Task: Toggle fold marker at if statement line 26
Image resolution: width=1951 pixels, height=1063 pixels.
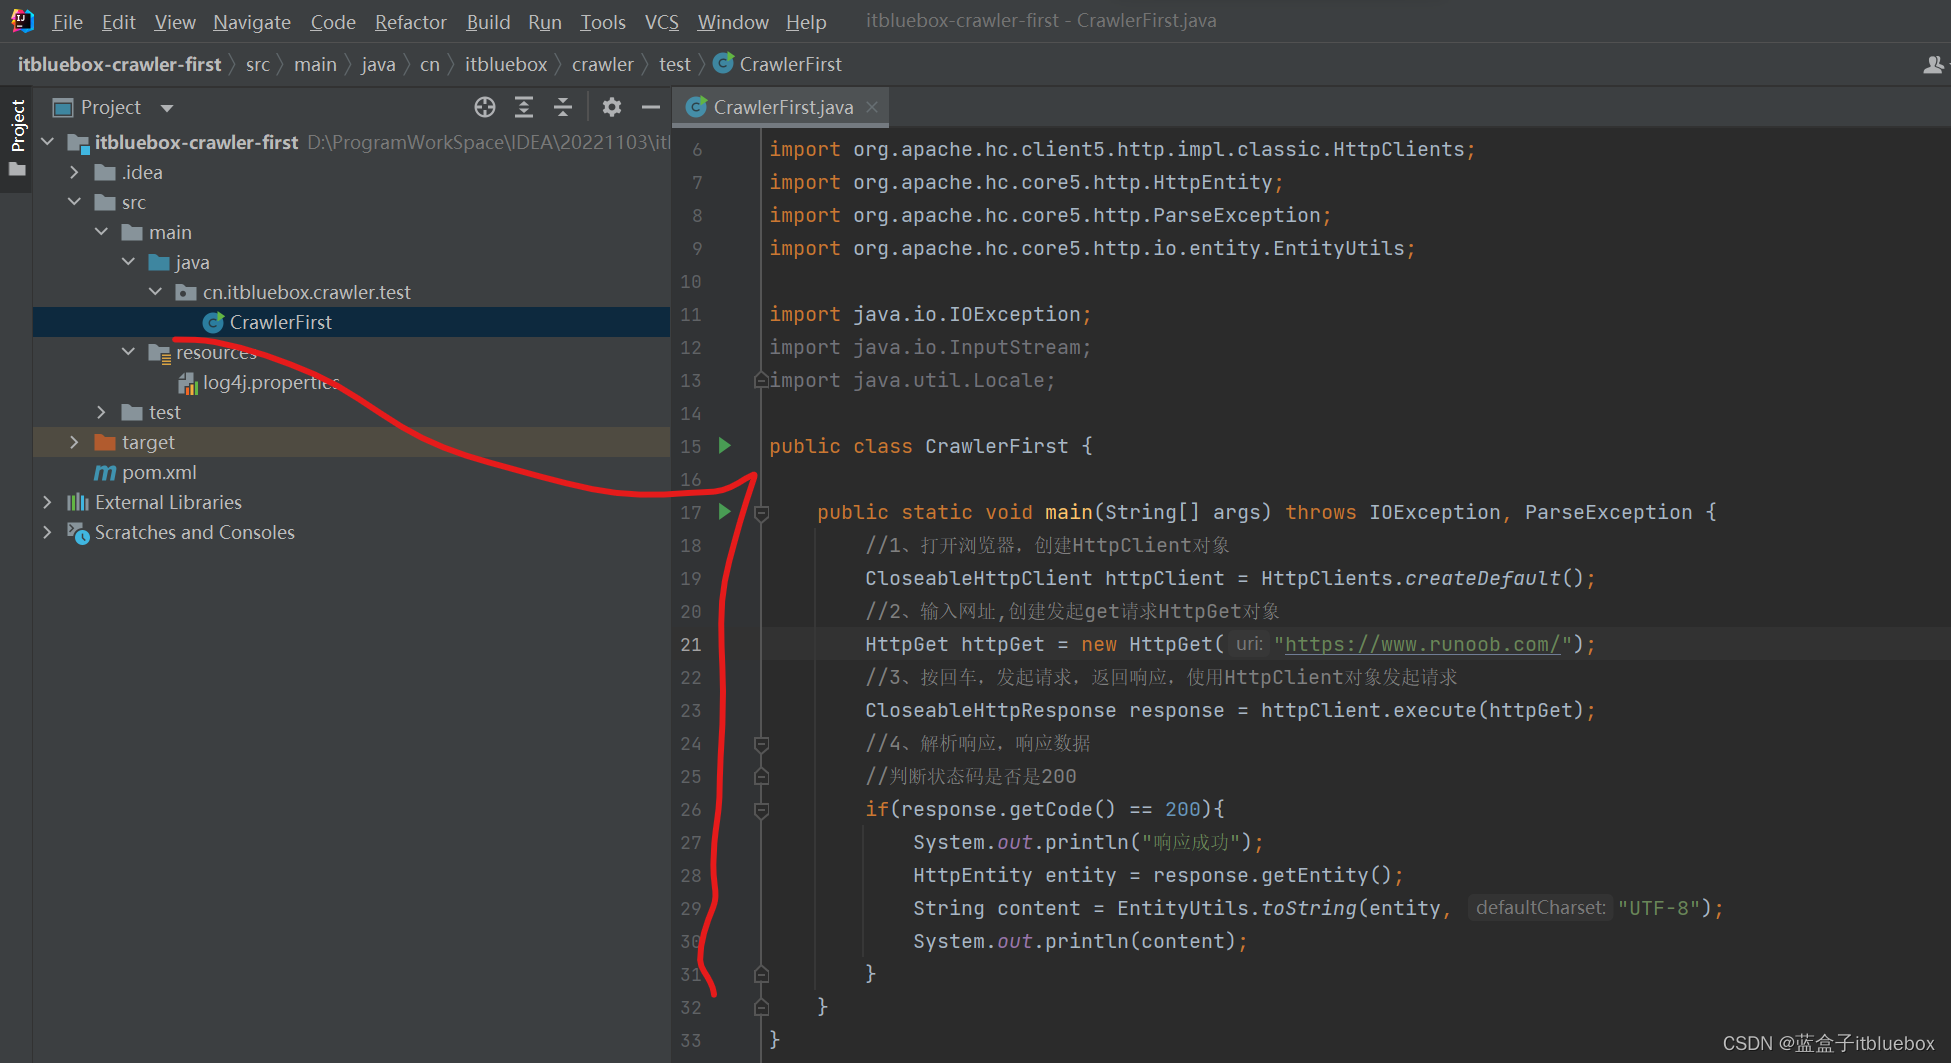Action: [x=761, y=809]
